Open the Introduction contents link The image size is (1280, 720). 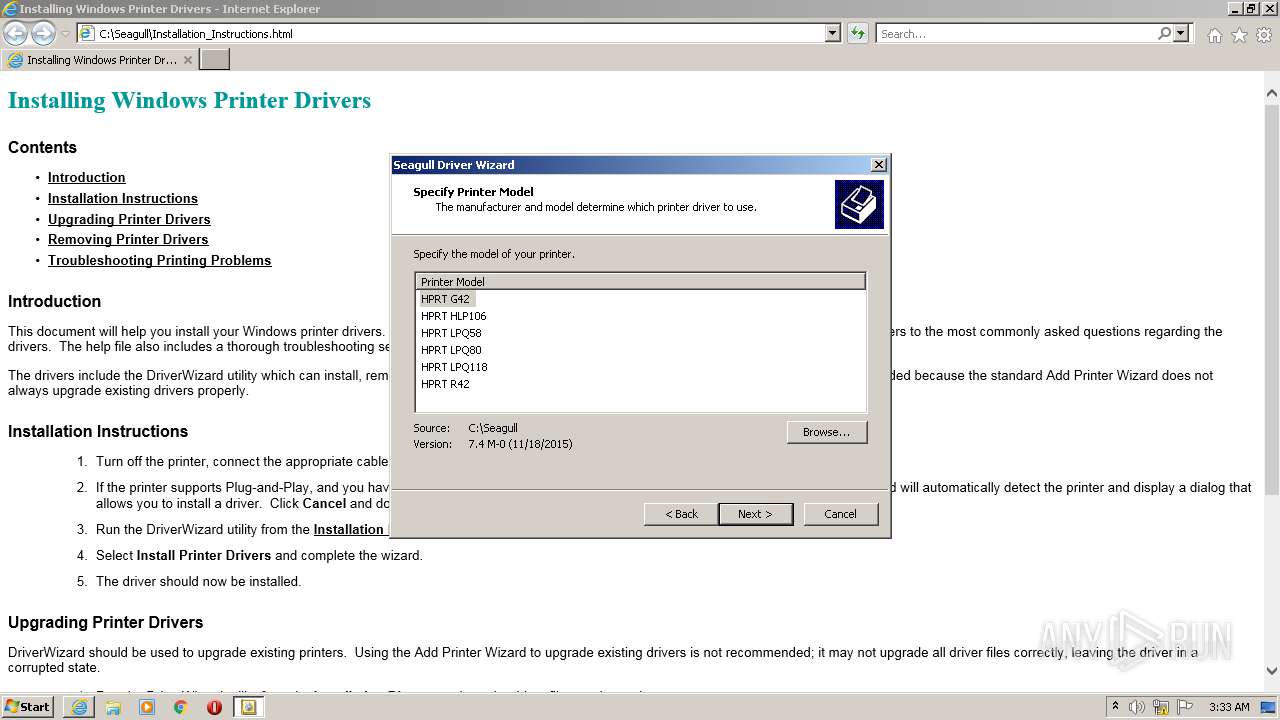coord(86,177)
